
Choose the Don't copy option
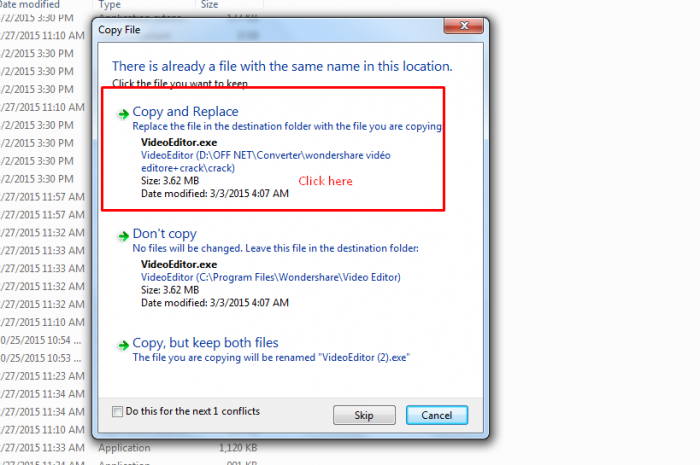click(164, 233)
